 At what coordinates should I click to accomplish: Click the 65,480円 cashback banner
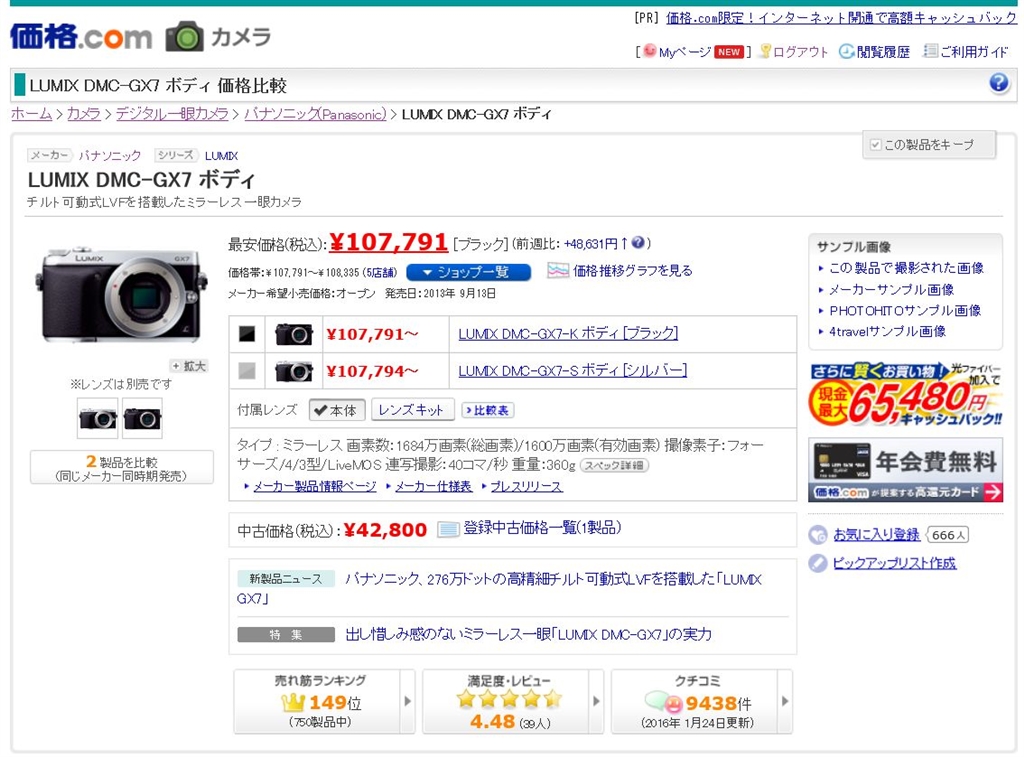pyautogui.click(x=905, y=394)
